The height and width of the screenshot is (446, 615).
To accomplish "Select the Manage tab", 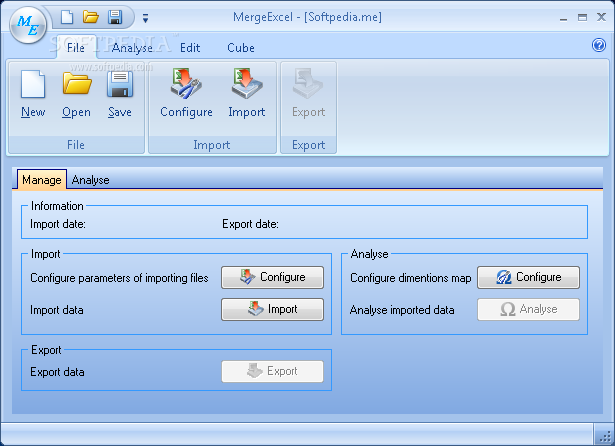I will pyautogui.click(x=42, y=180).
